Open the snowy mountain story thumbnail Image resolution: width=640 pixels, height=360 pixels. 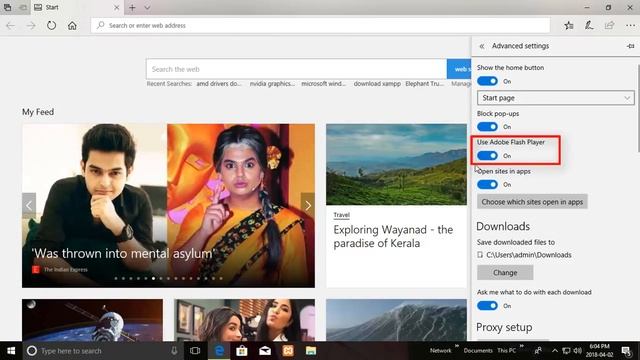click(x=396, y=320)
